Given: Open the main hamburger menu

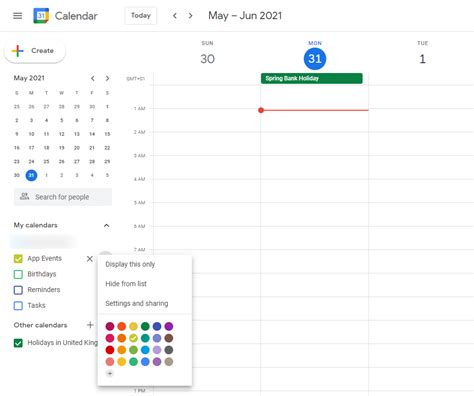Looking at the screenshot, I should click(18, 16).
